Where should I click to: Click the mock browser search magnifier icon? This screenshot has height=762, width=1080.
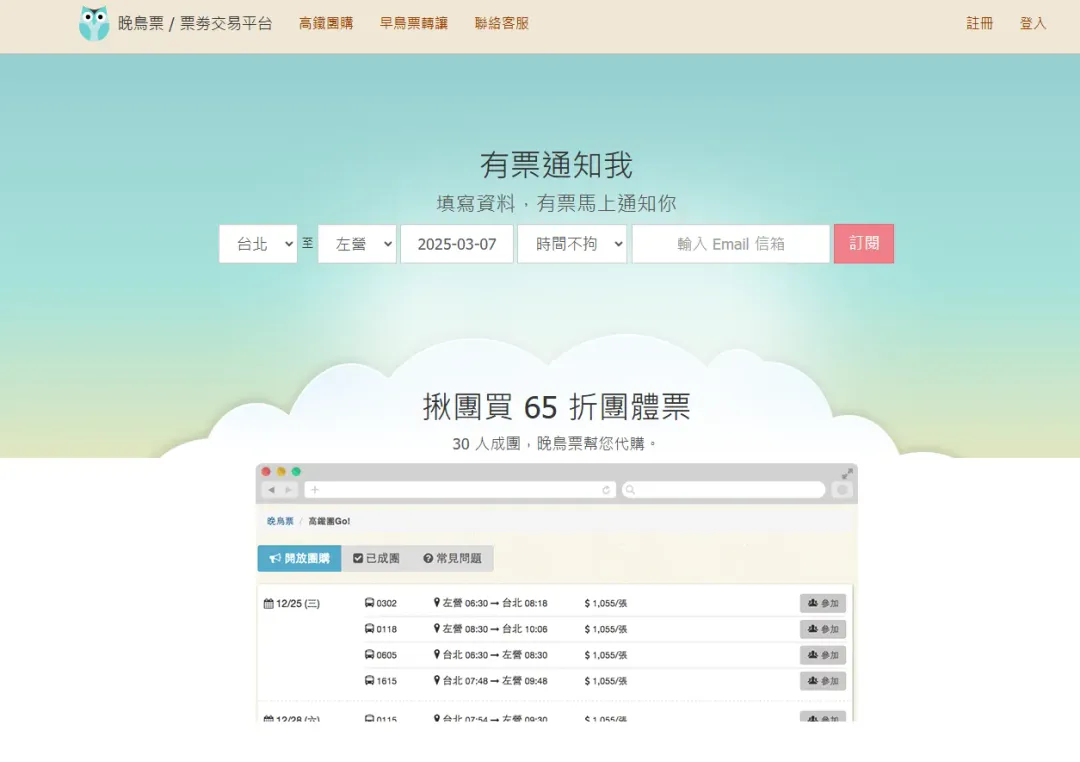630,490
